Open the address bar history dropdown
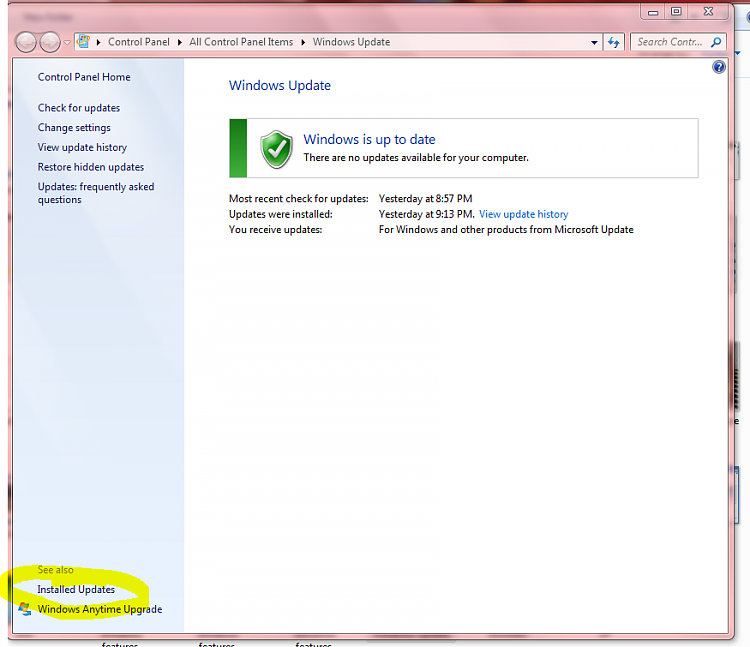This screenshot has width=750, height=647. point(594,42)
